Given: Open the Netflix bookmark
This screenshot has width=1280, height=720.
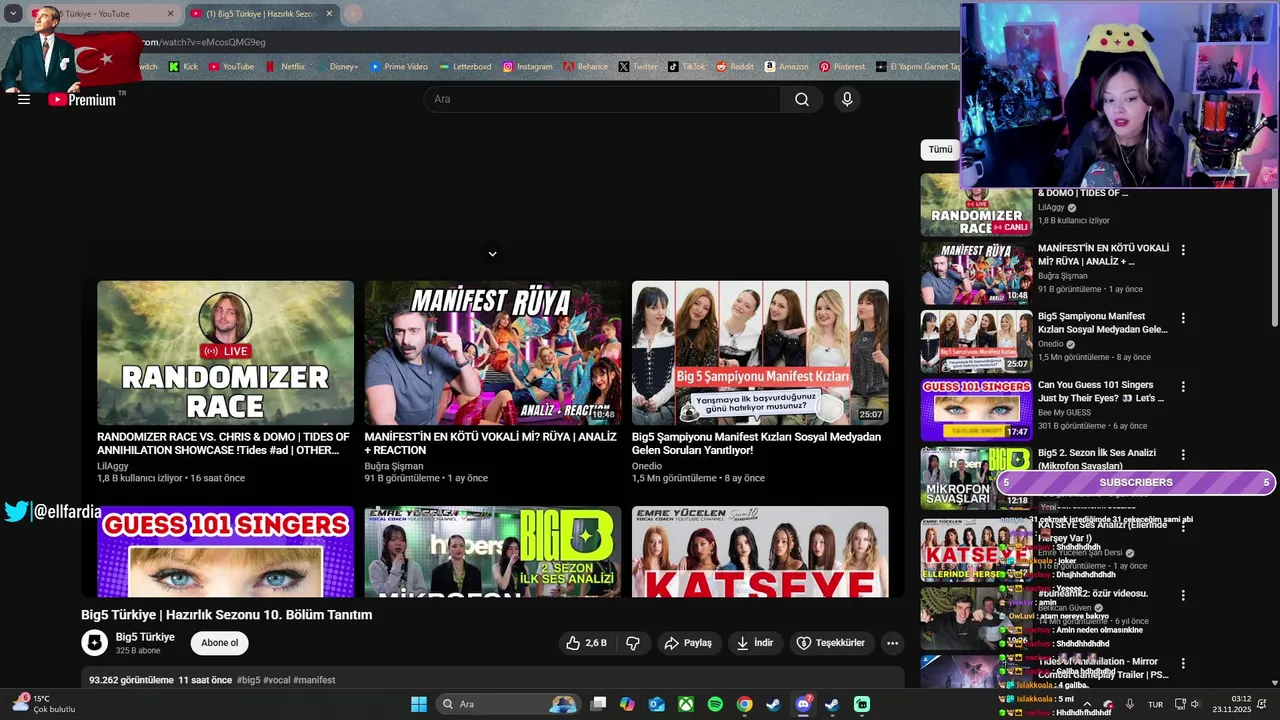Looking at the screenshot, I should click(x=286, y=67).
